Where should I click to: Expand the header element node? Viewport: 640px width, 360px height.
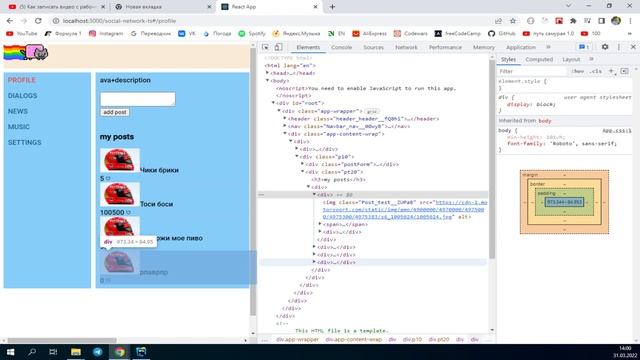pos(285,118)
